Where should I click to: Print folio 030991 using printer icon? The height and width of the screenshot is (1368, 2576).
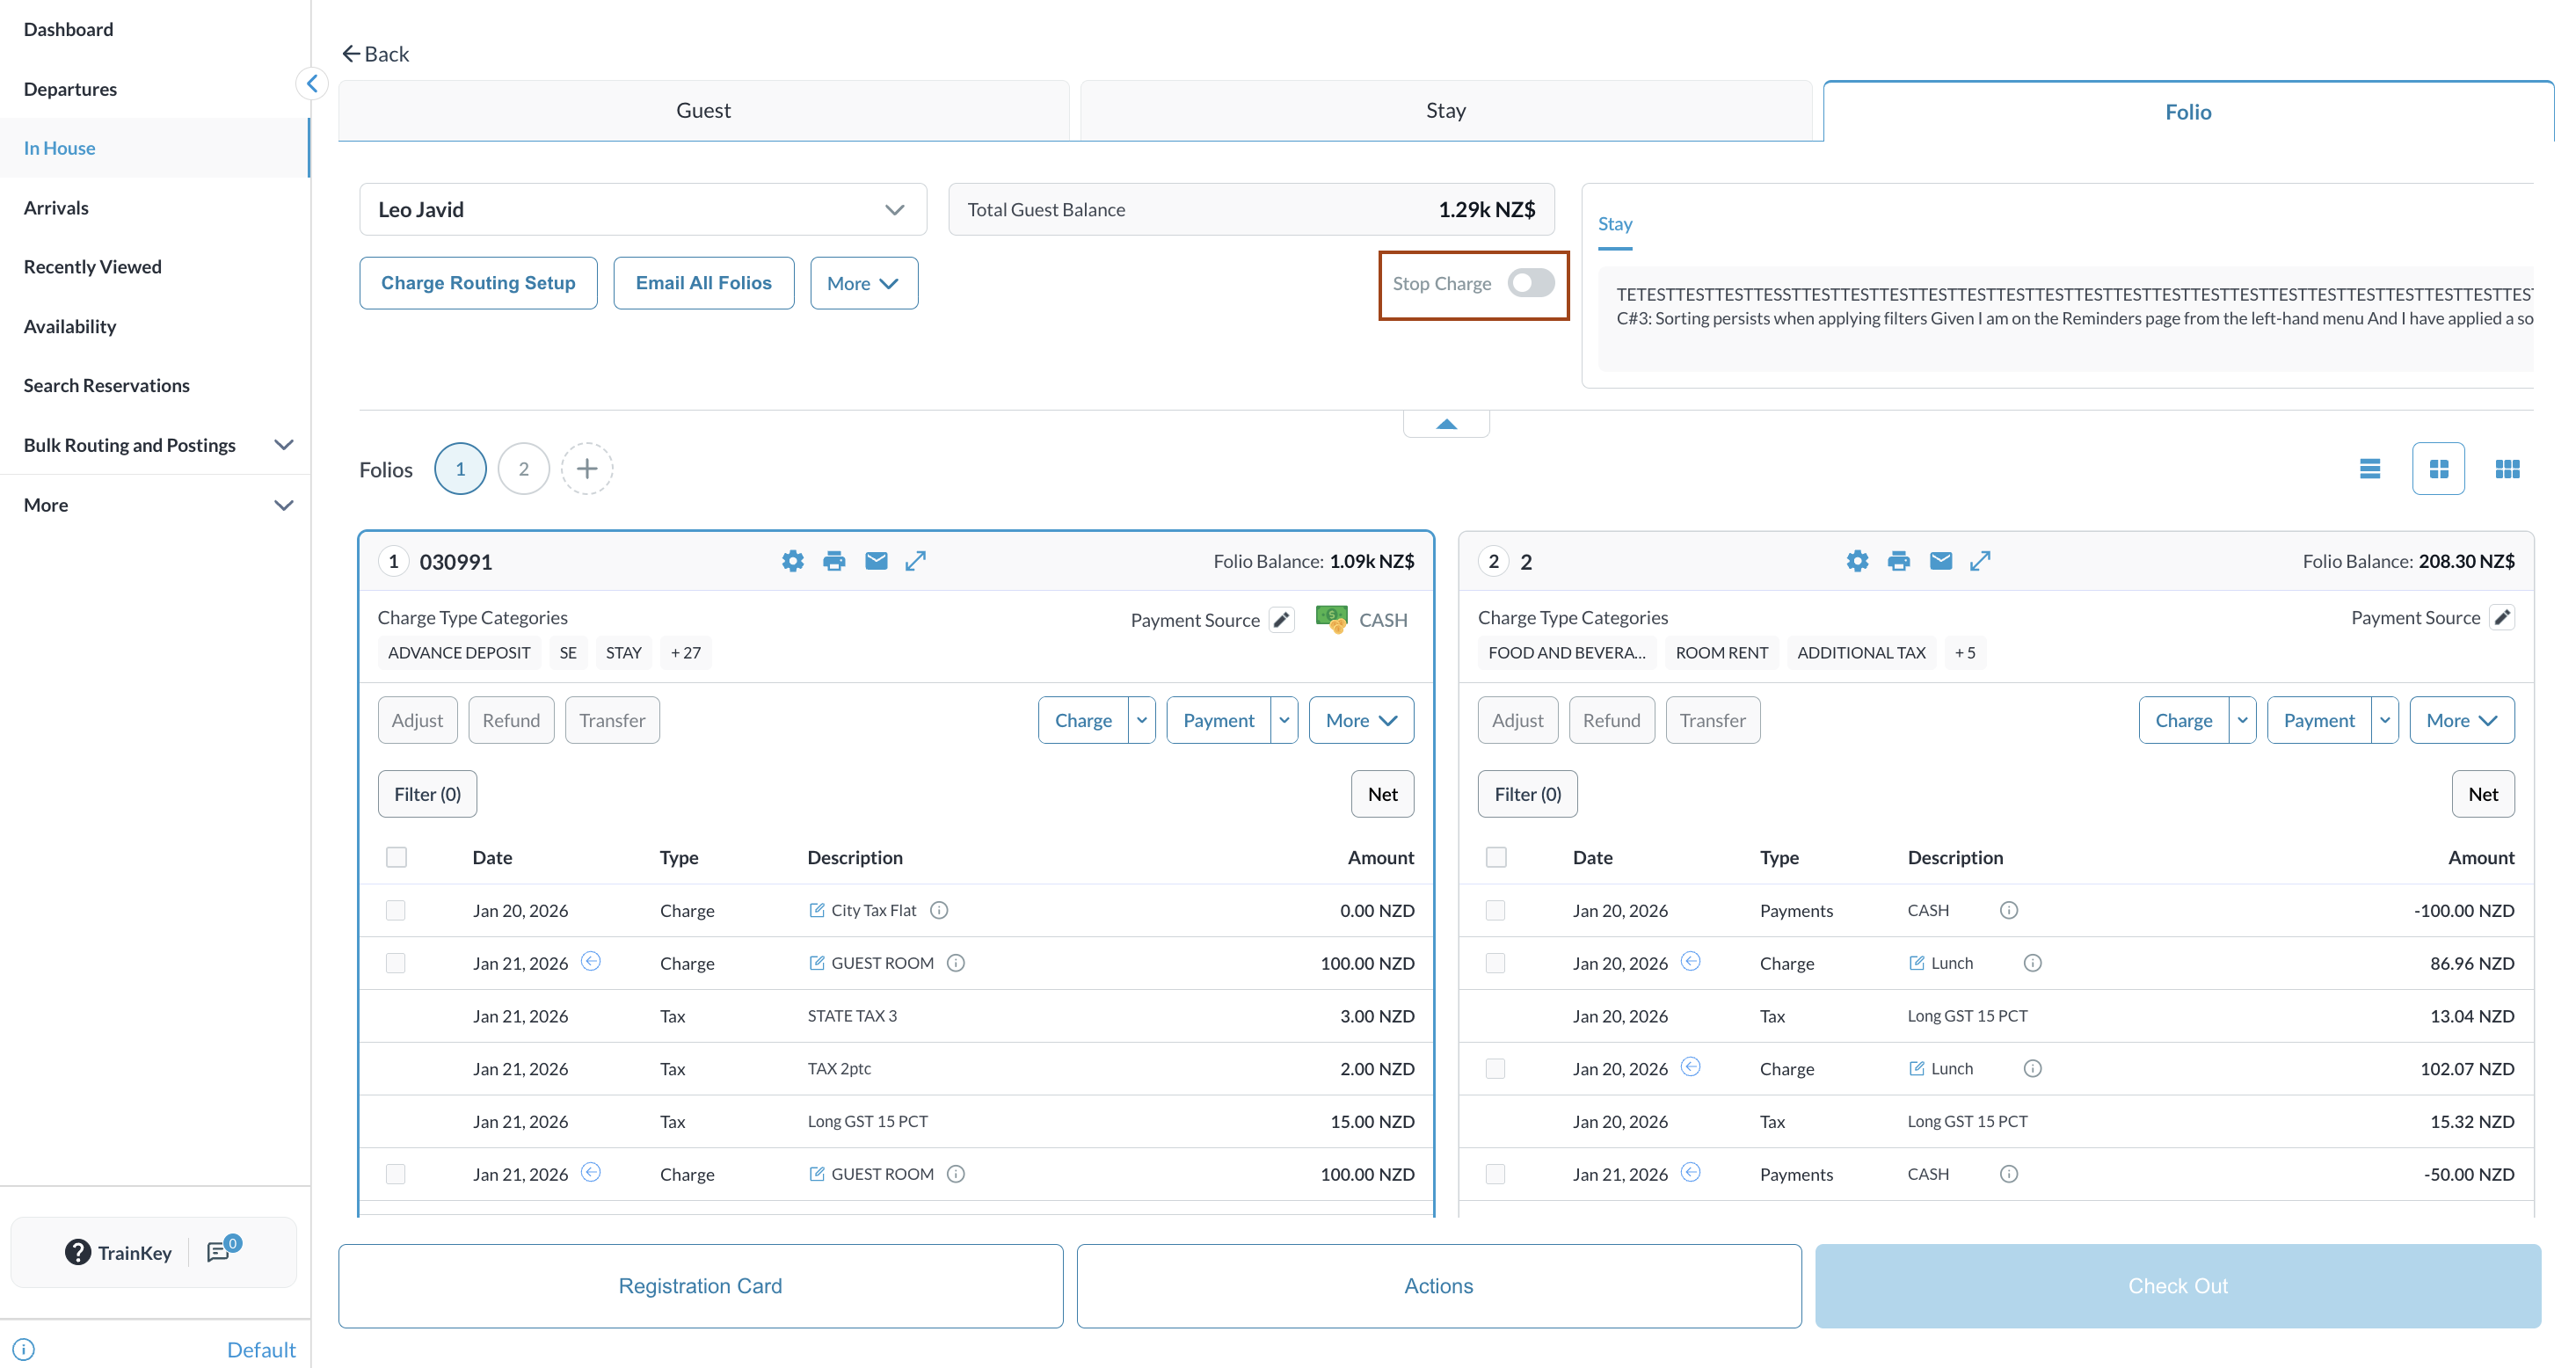(834, 561)
